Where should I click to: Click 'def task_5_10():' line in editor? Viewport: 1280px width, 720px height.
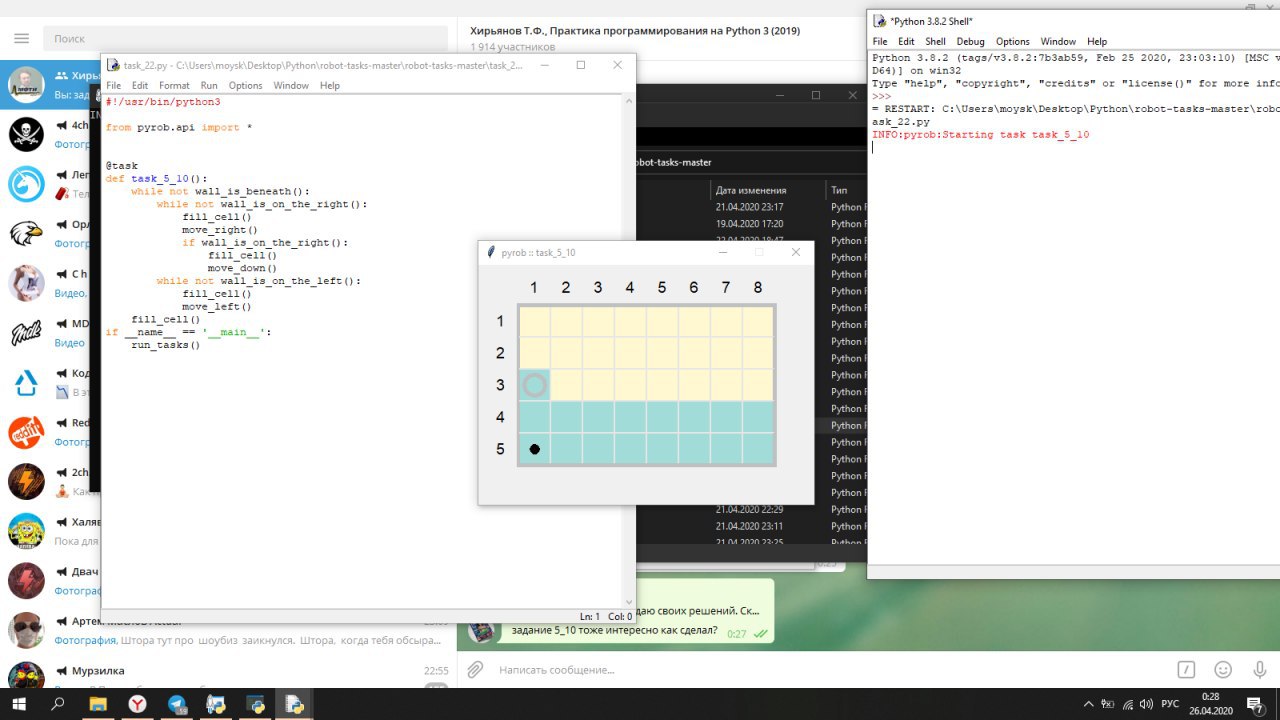coord(156,178)
